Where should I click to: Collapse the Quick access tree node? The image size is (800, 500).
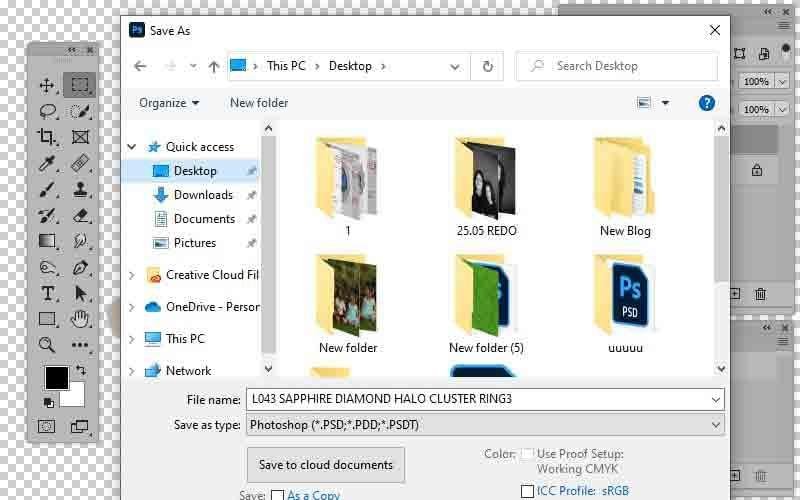(x=132, y=147)
